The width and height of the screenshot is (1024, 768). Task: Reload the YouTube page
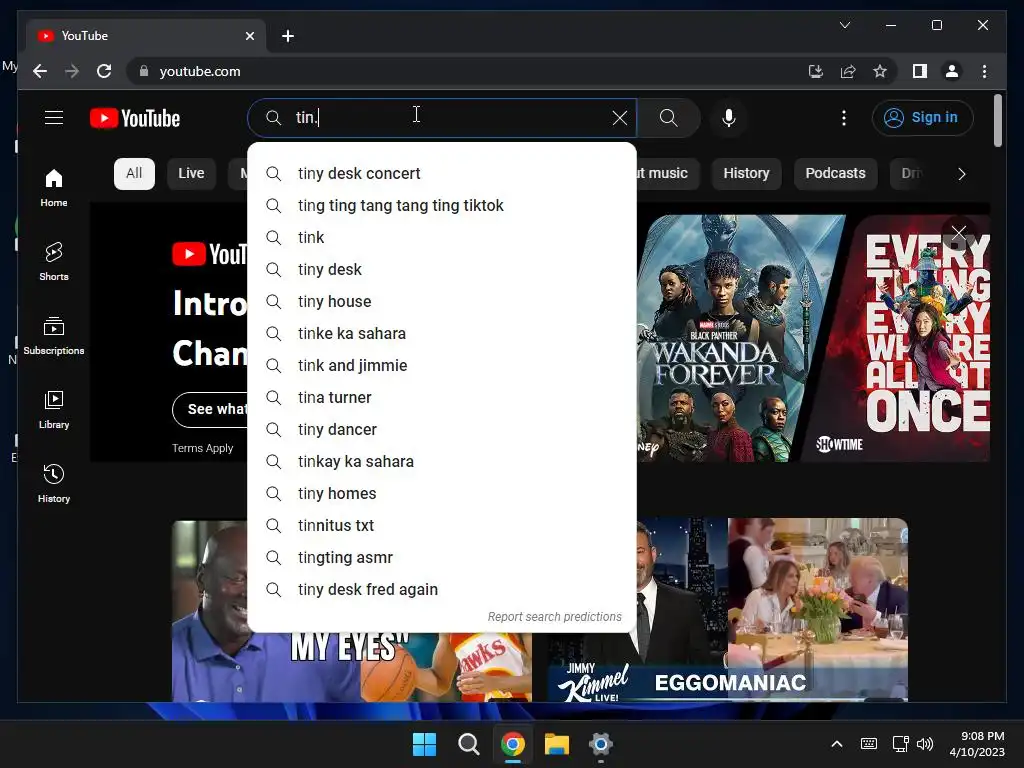104,71
